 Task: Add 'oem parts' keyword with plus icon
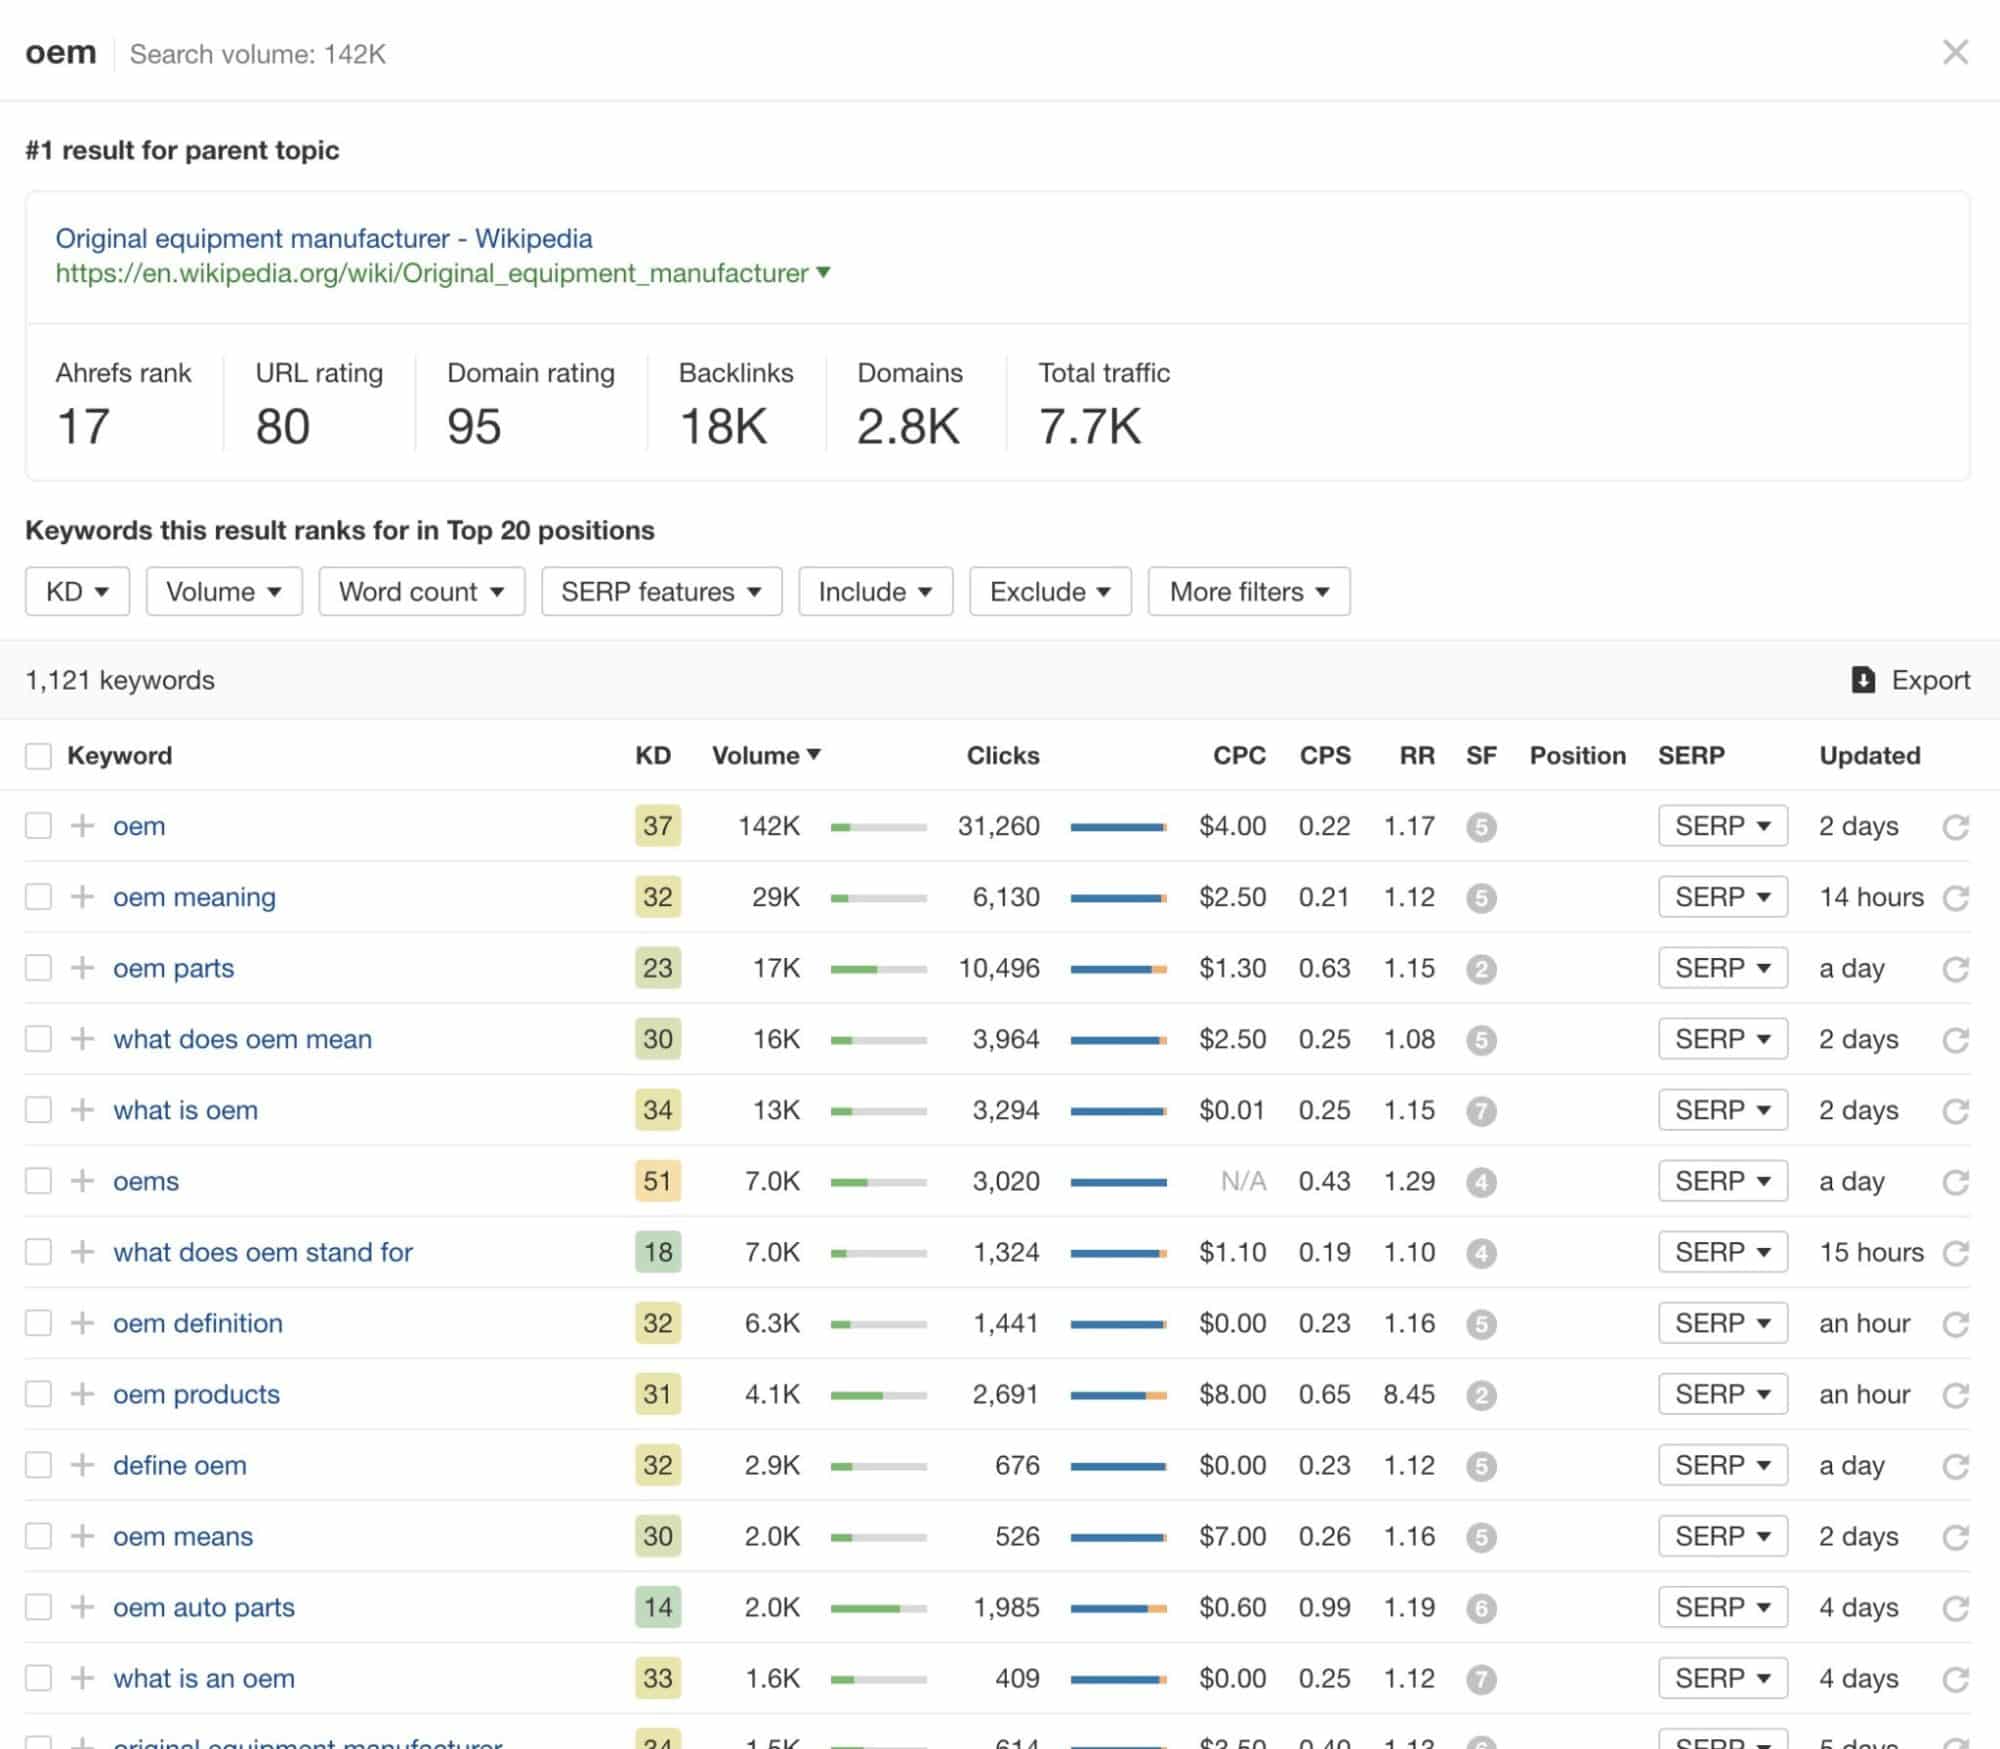point(83,968)
